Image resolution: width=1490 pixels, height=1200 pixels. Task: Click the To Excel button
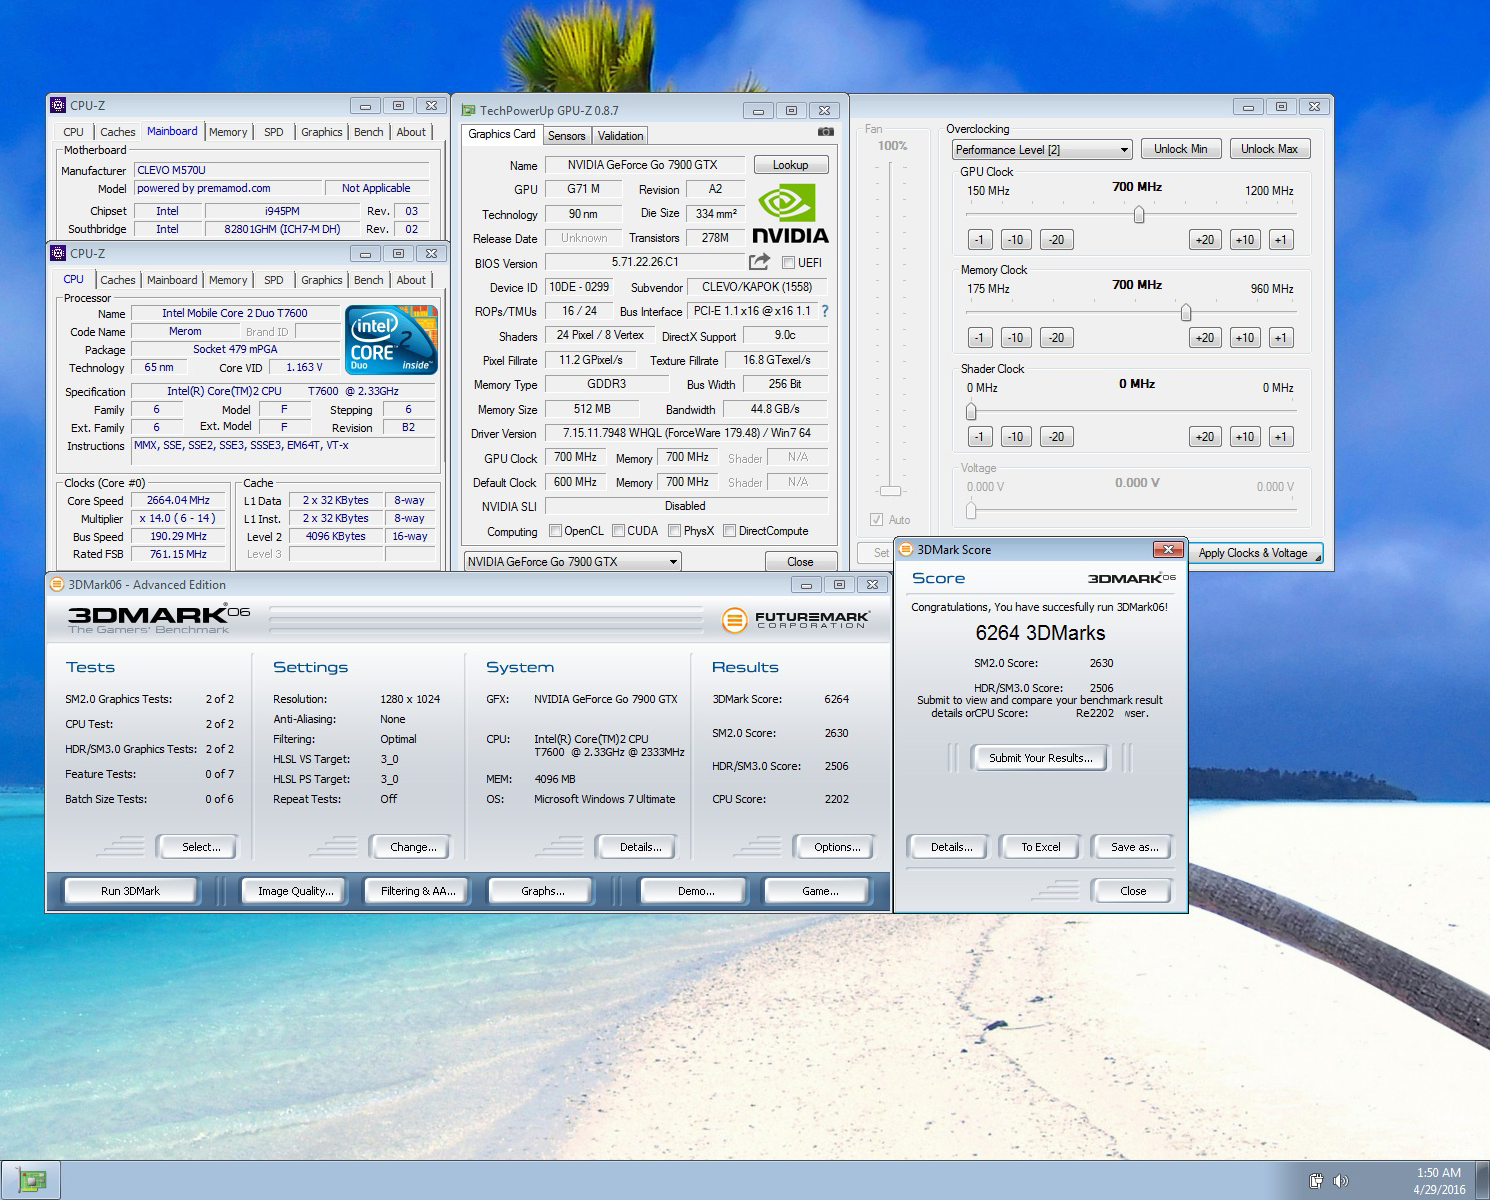[1041, 847]
